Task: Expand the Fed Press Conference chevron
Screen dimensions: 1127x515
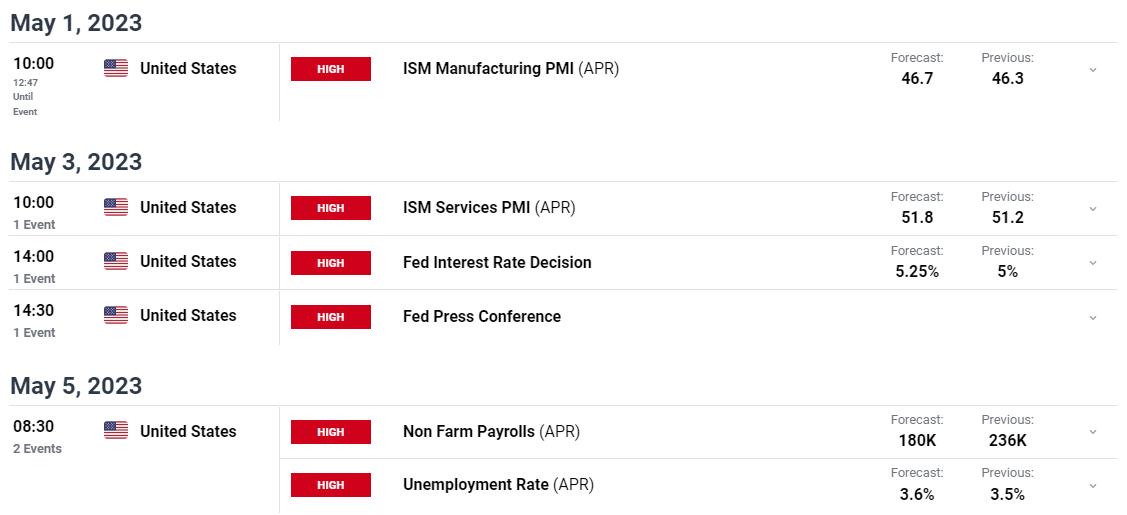Action: [1092, 317]
